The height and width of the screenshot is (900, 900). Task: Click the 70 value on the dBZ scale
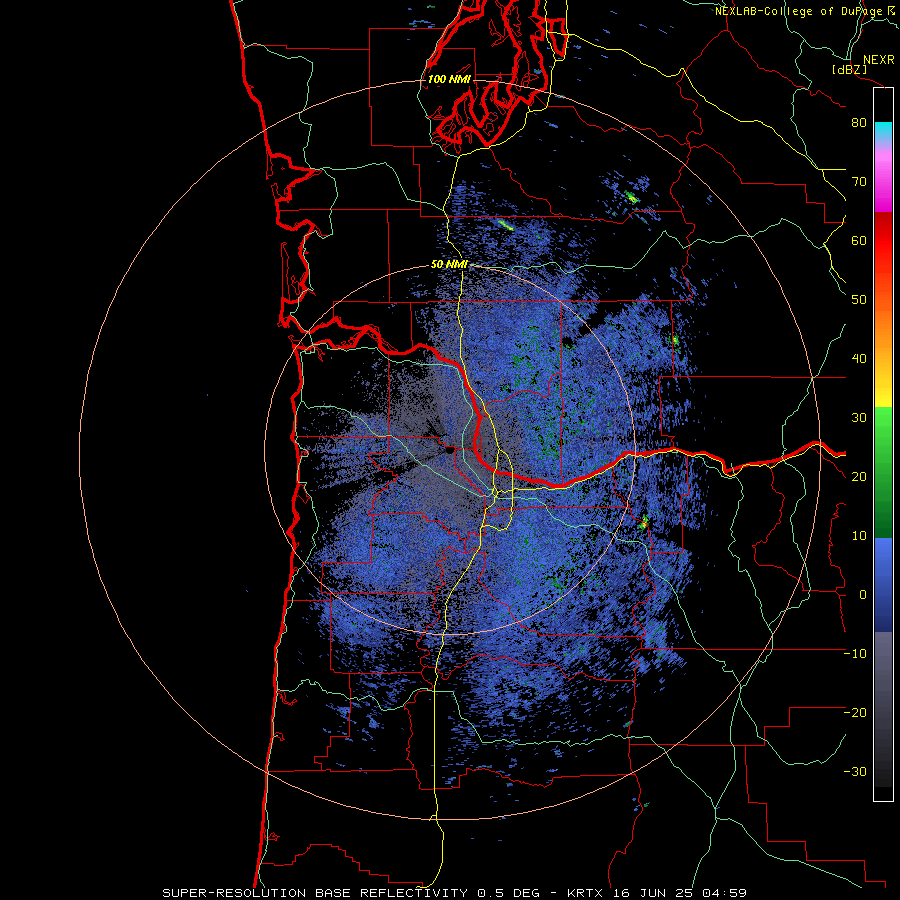tap(859, 181)
